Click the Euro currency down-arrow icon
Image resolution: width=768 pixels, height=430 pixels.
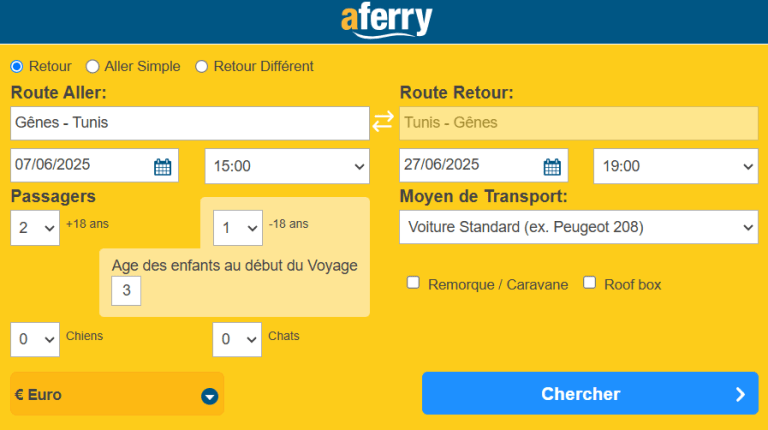pyautogui.click(x=209, y=396)
